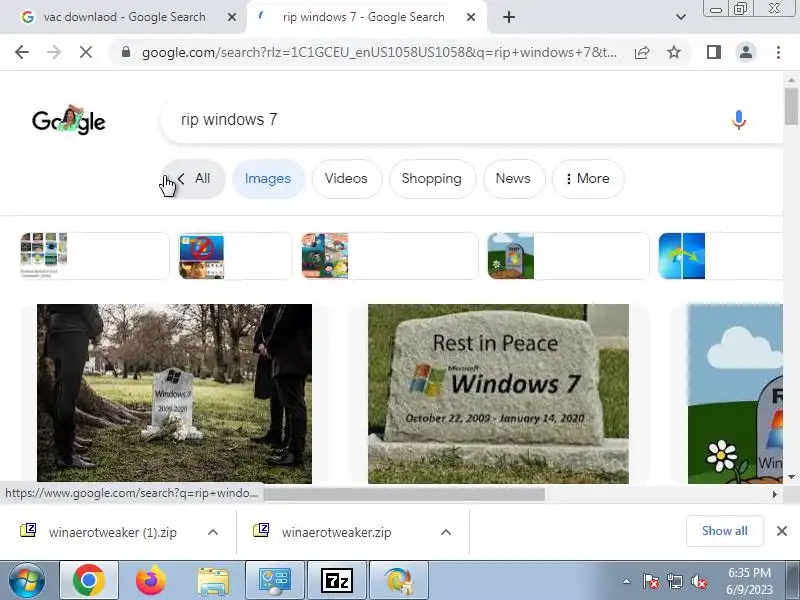Show all downloads
The image size is (800, 600).
pyautogui.click(x=724, y=531)
